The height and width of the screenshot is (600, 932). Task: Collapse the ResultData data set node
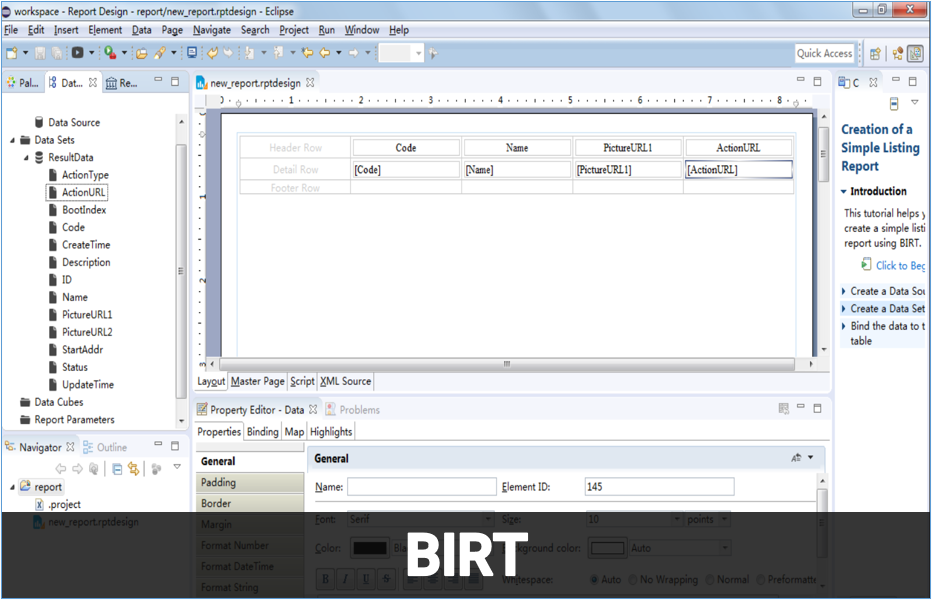[x=26, y=158]
